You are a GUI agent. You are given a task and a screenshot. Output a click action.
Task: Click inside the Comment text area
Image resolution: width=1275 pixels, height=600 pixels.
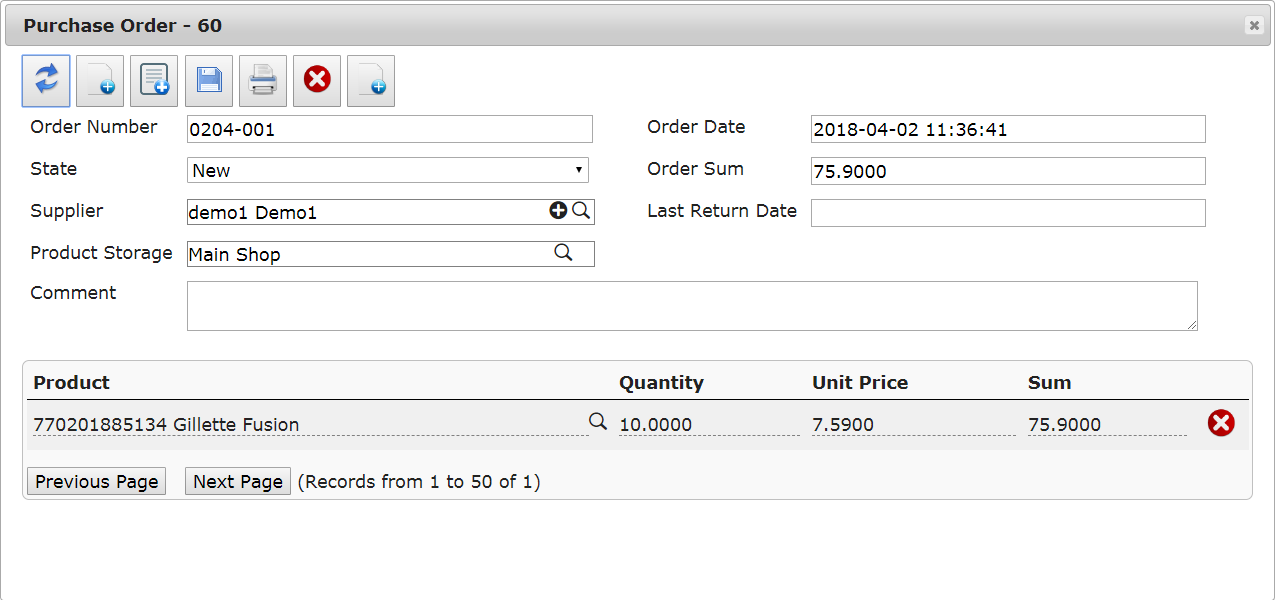(x=692, y=305)
